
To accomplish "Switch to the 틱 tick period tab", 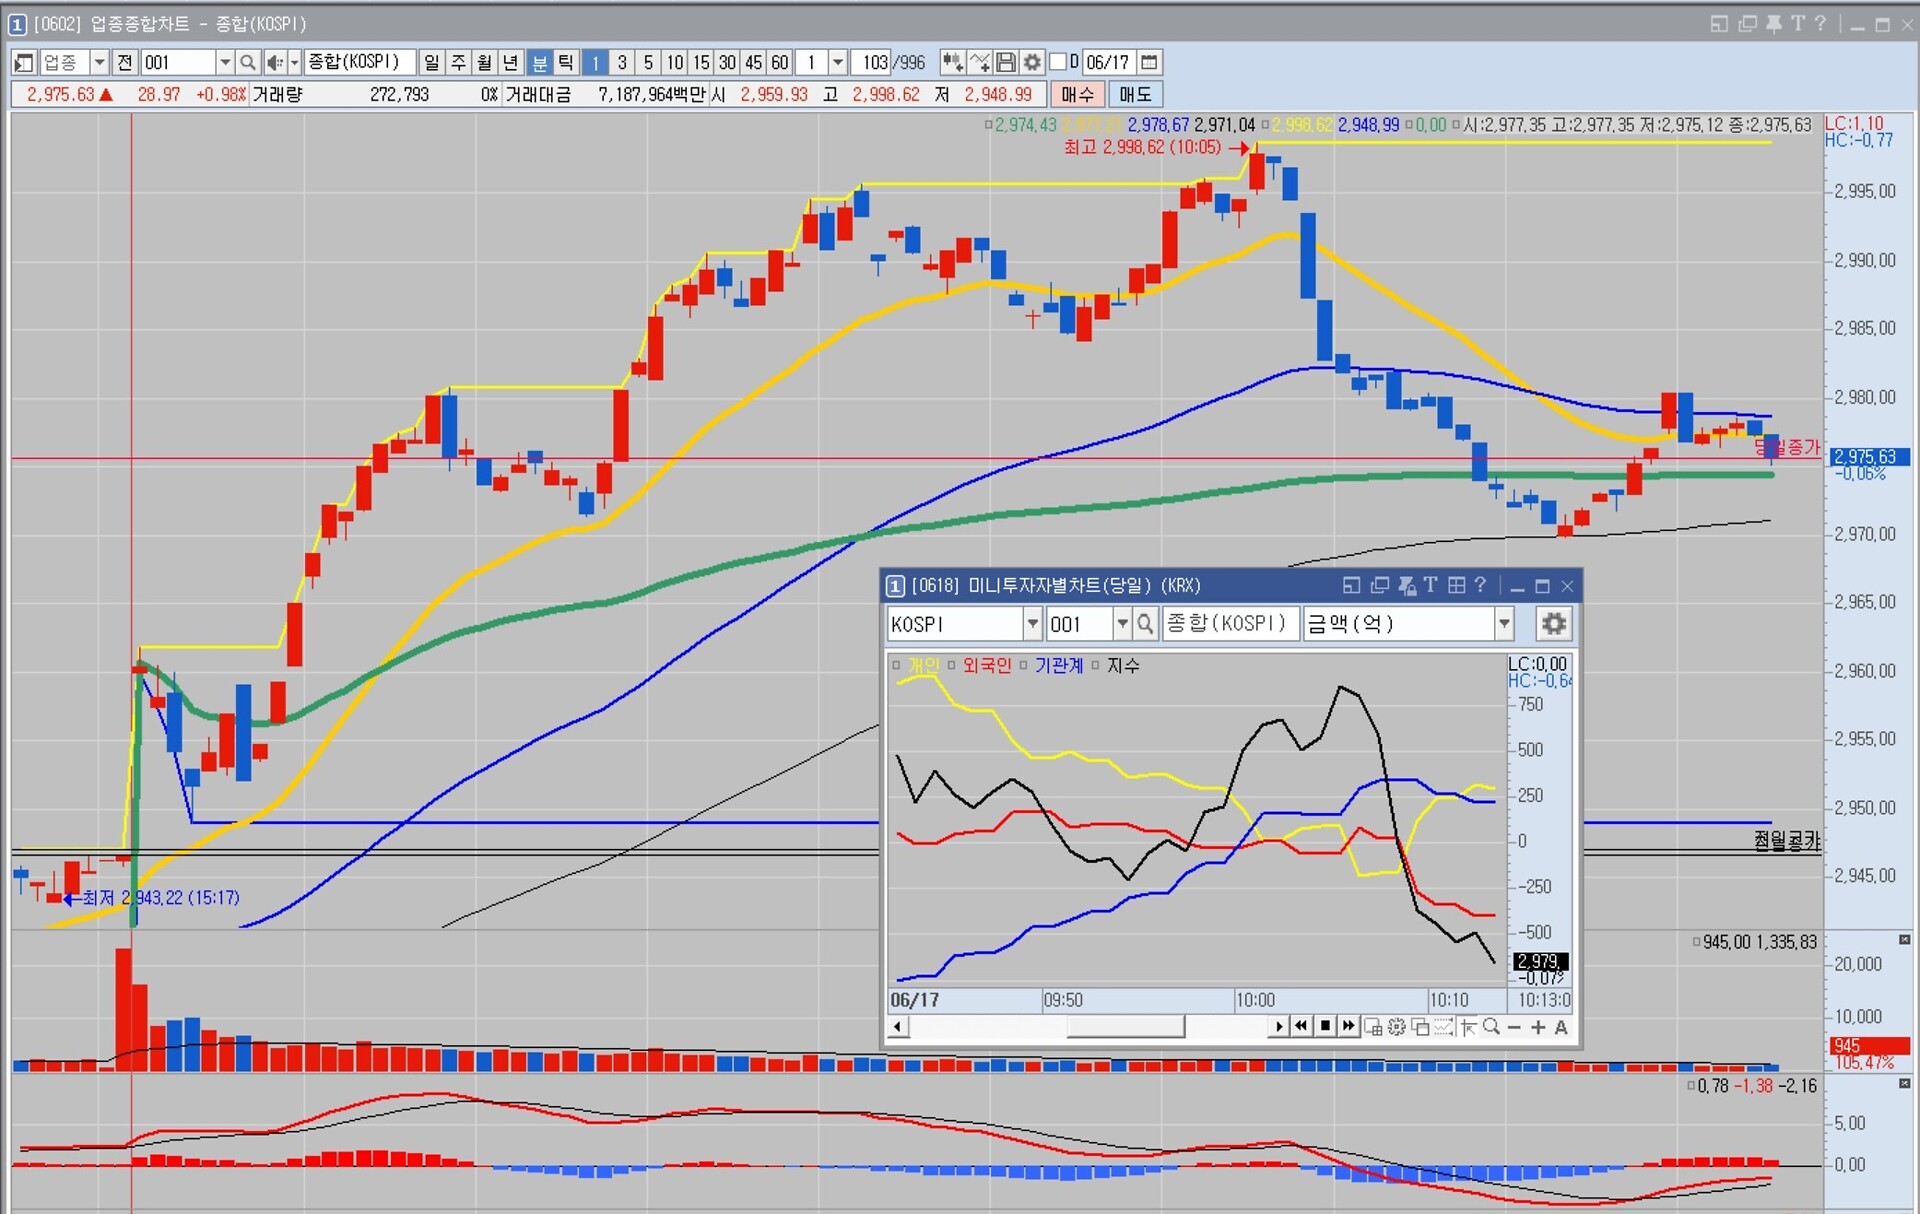I will point(566,62).
